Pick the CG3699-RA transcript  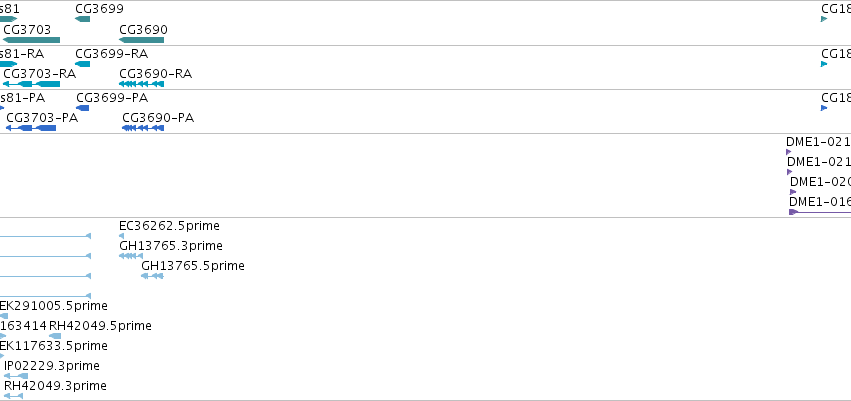click(x=82, y=64)
